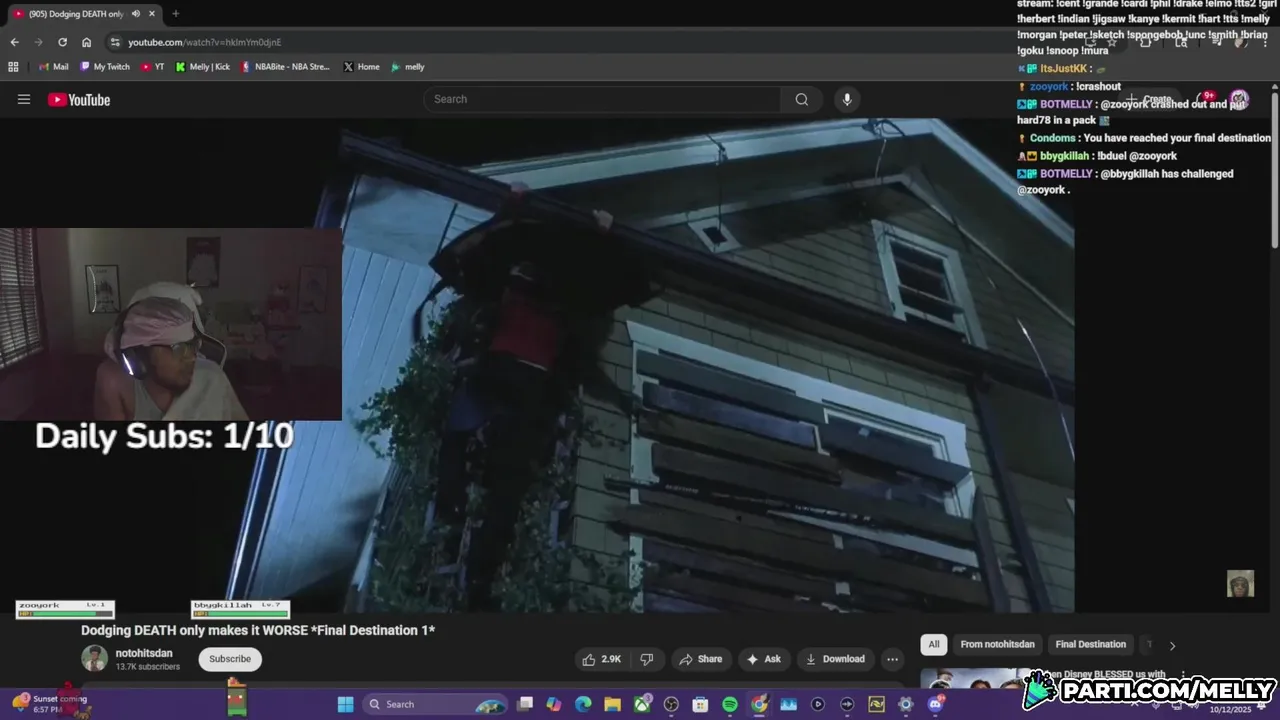Open the NBABite bookmark

tap(285, 67)
